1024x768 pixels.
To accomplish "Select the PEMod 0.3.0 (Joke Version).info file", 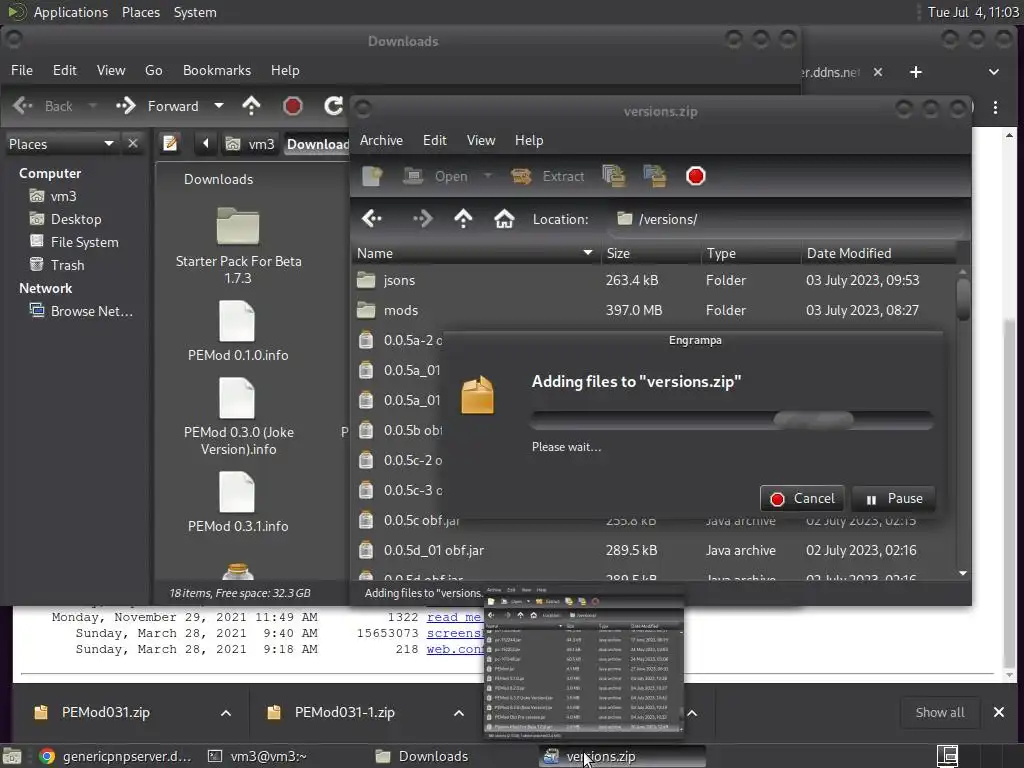I will (238, 418).
